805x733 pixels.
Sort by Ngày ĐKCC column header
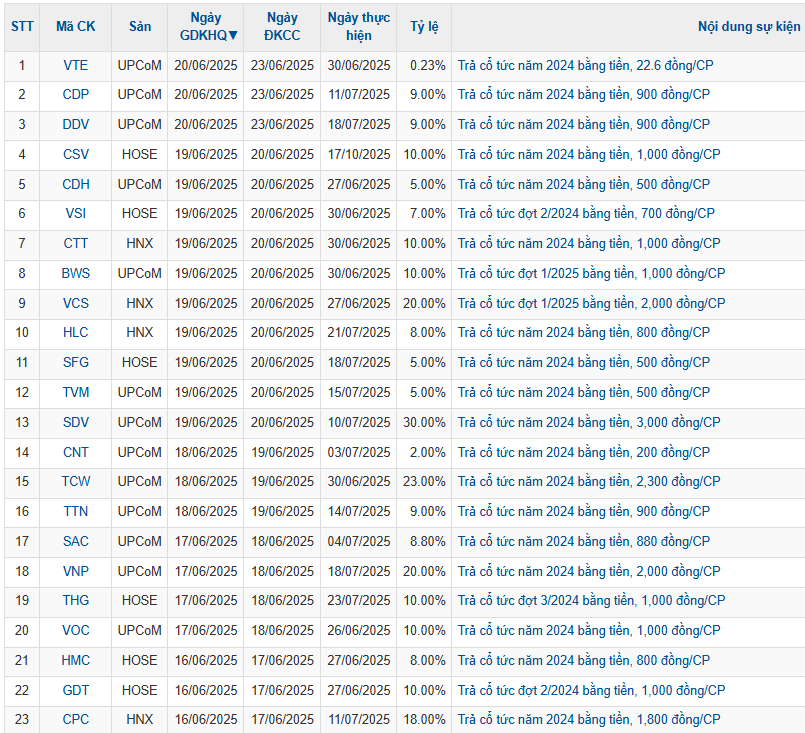pos(282,27)
